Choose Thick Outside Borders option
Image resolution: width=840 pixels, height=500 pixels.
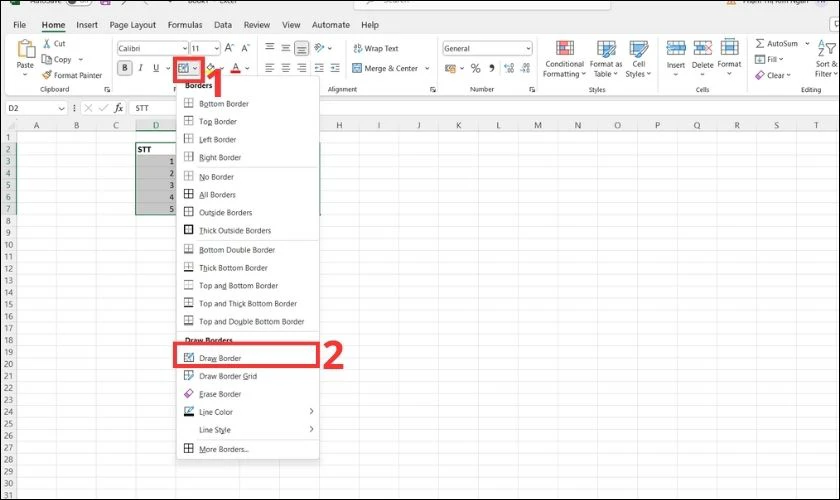248,230
